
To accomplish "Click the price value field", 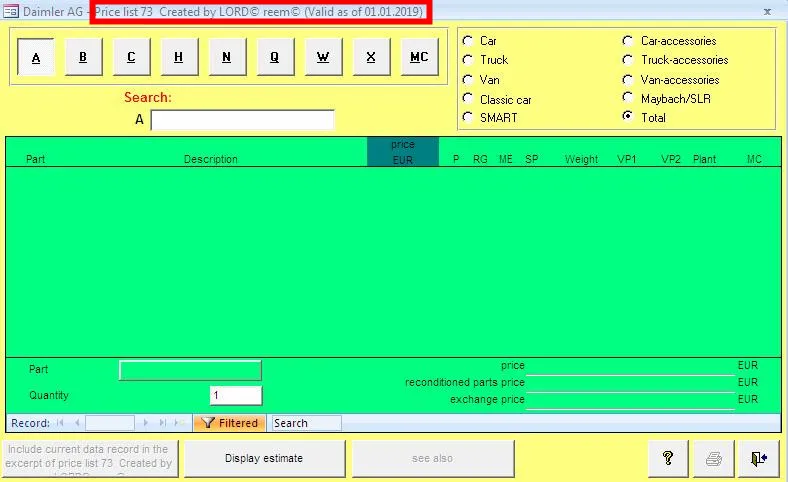I will click(630, 366).
